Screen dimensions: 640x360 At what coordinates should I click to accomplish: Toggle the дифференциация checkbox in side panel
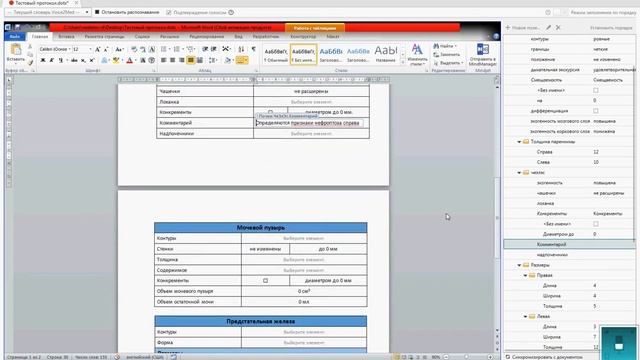pyautogui.click(x=596, y=111)
